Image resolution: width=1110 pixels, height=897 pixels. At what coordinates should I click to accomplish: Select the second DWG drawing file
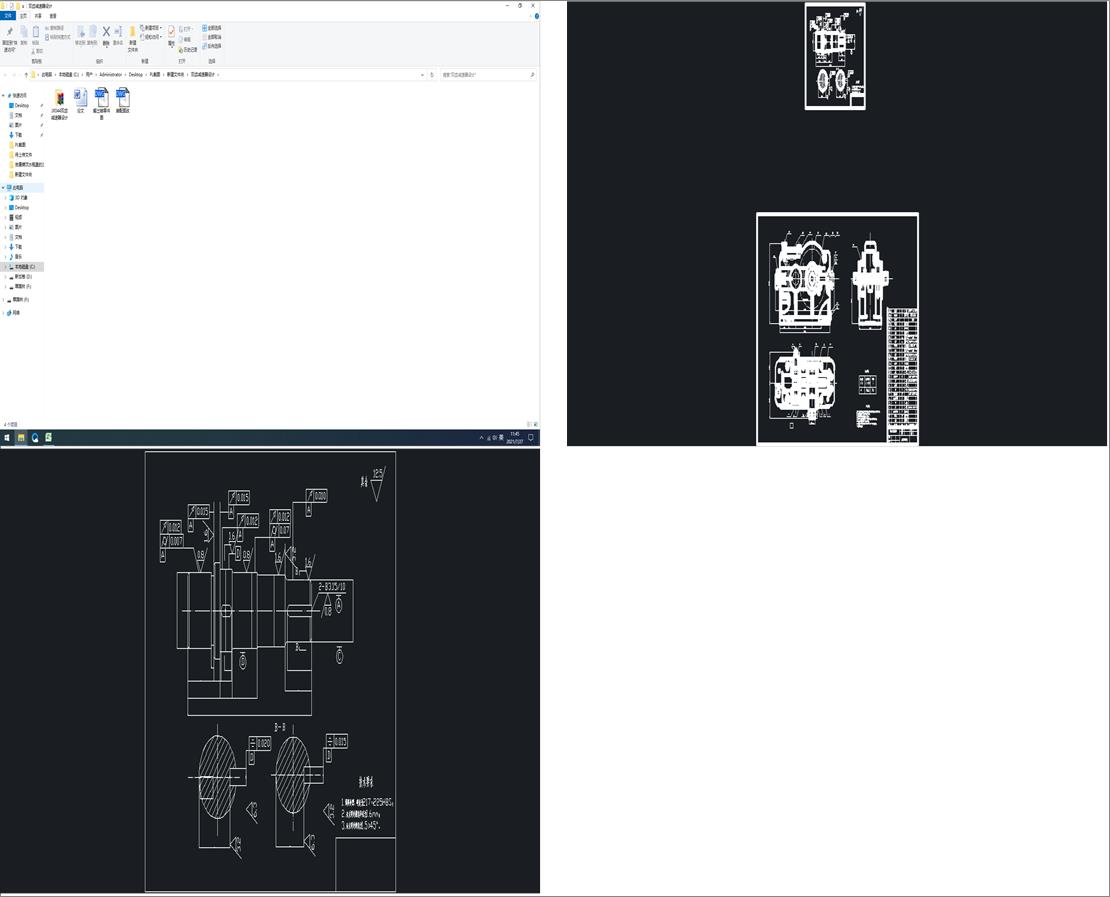(122, 101)
